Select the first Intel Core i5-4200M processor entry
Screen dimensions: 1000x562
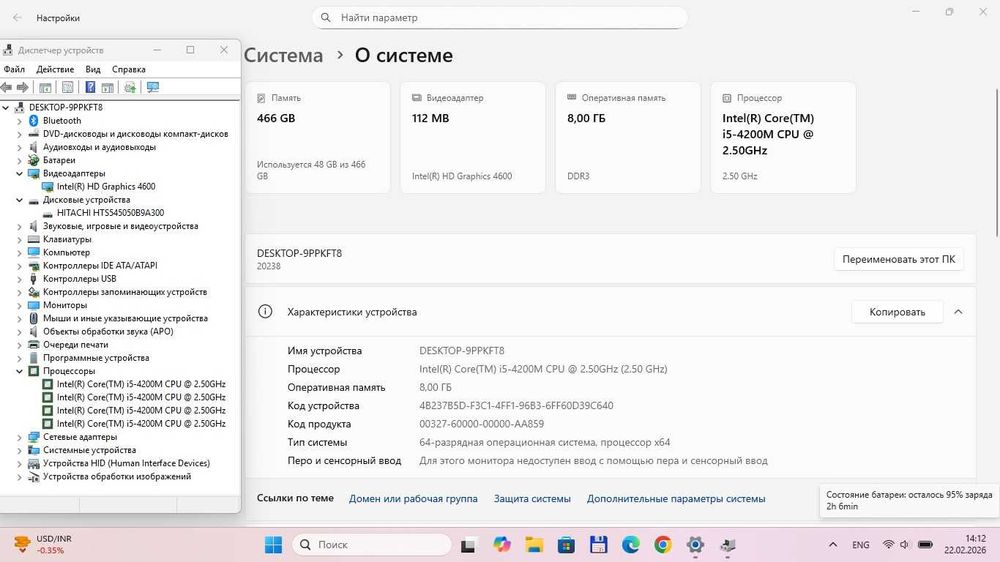(x=141, y=384)
